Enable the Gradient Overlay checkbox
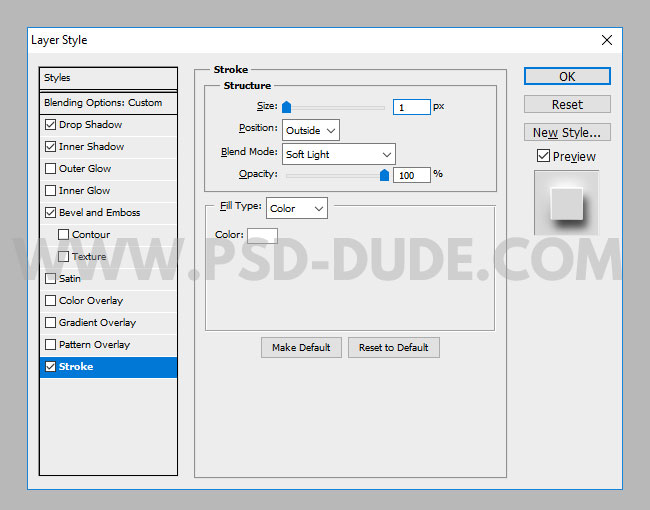 pos(51,322)
